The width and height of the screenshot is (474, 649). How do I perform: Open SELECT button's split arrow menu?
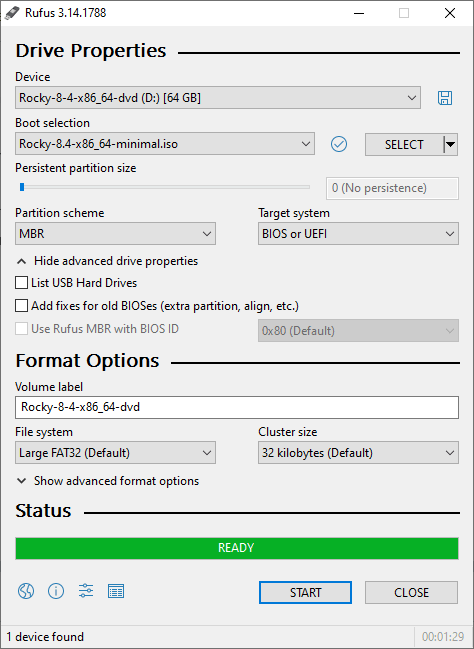pos(450,144)
